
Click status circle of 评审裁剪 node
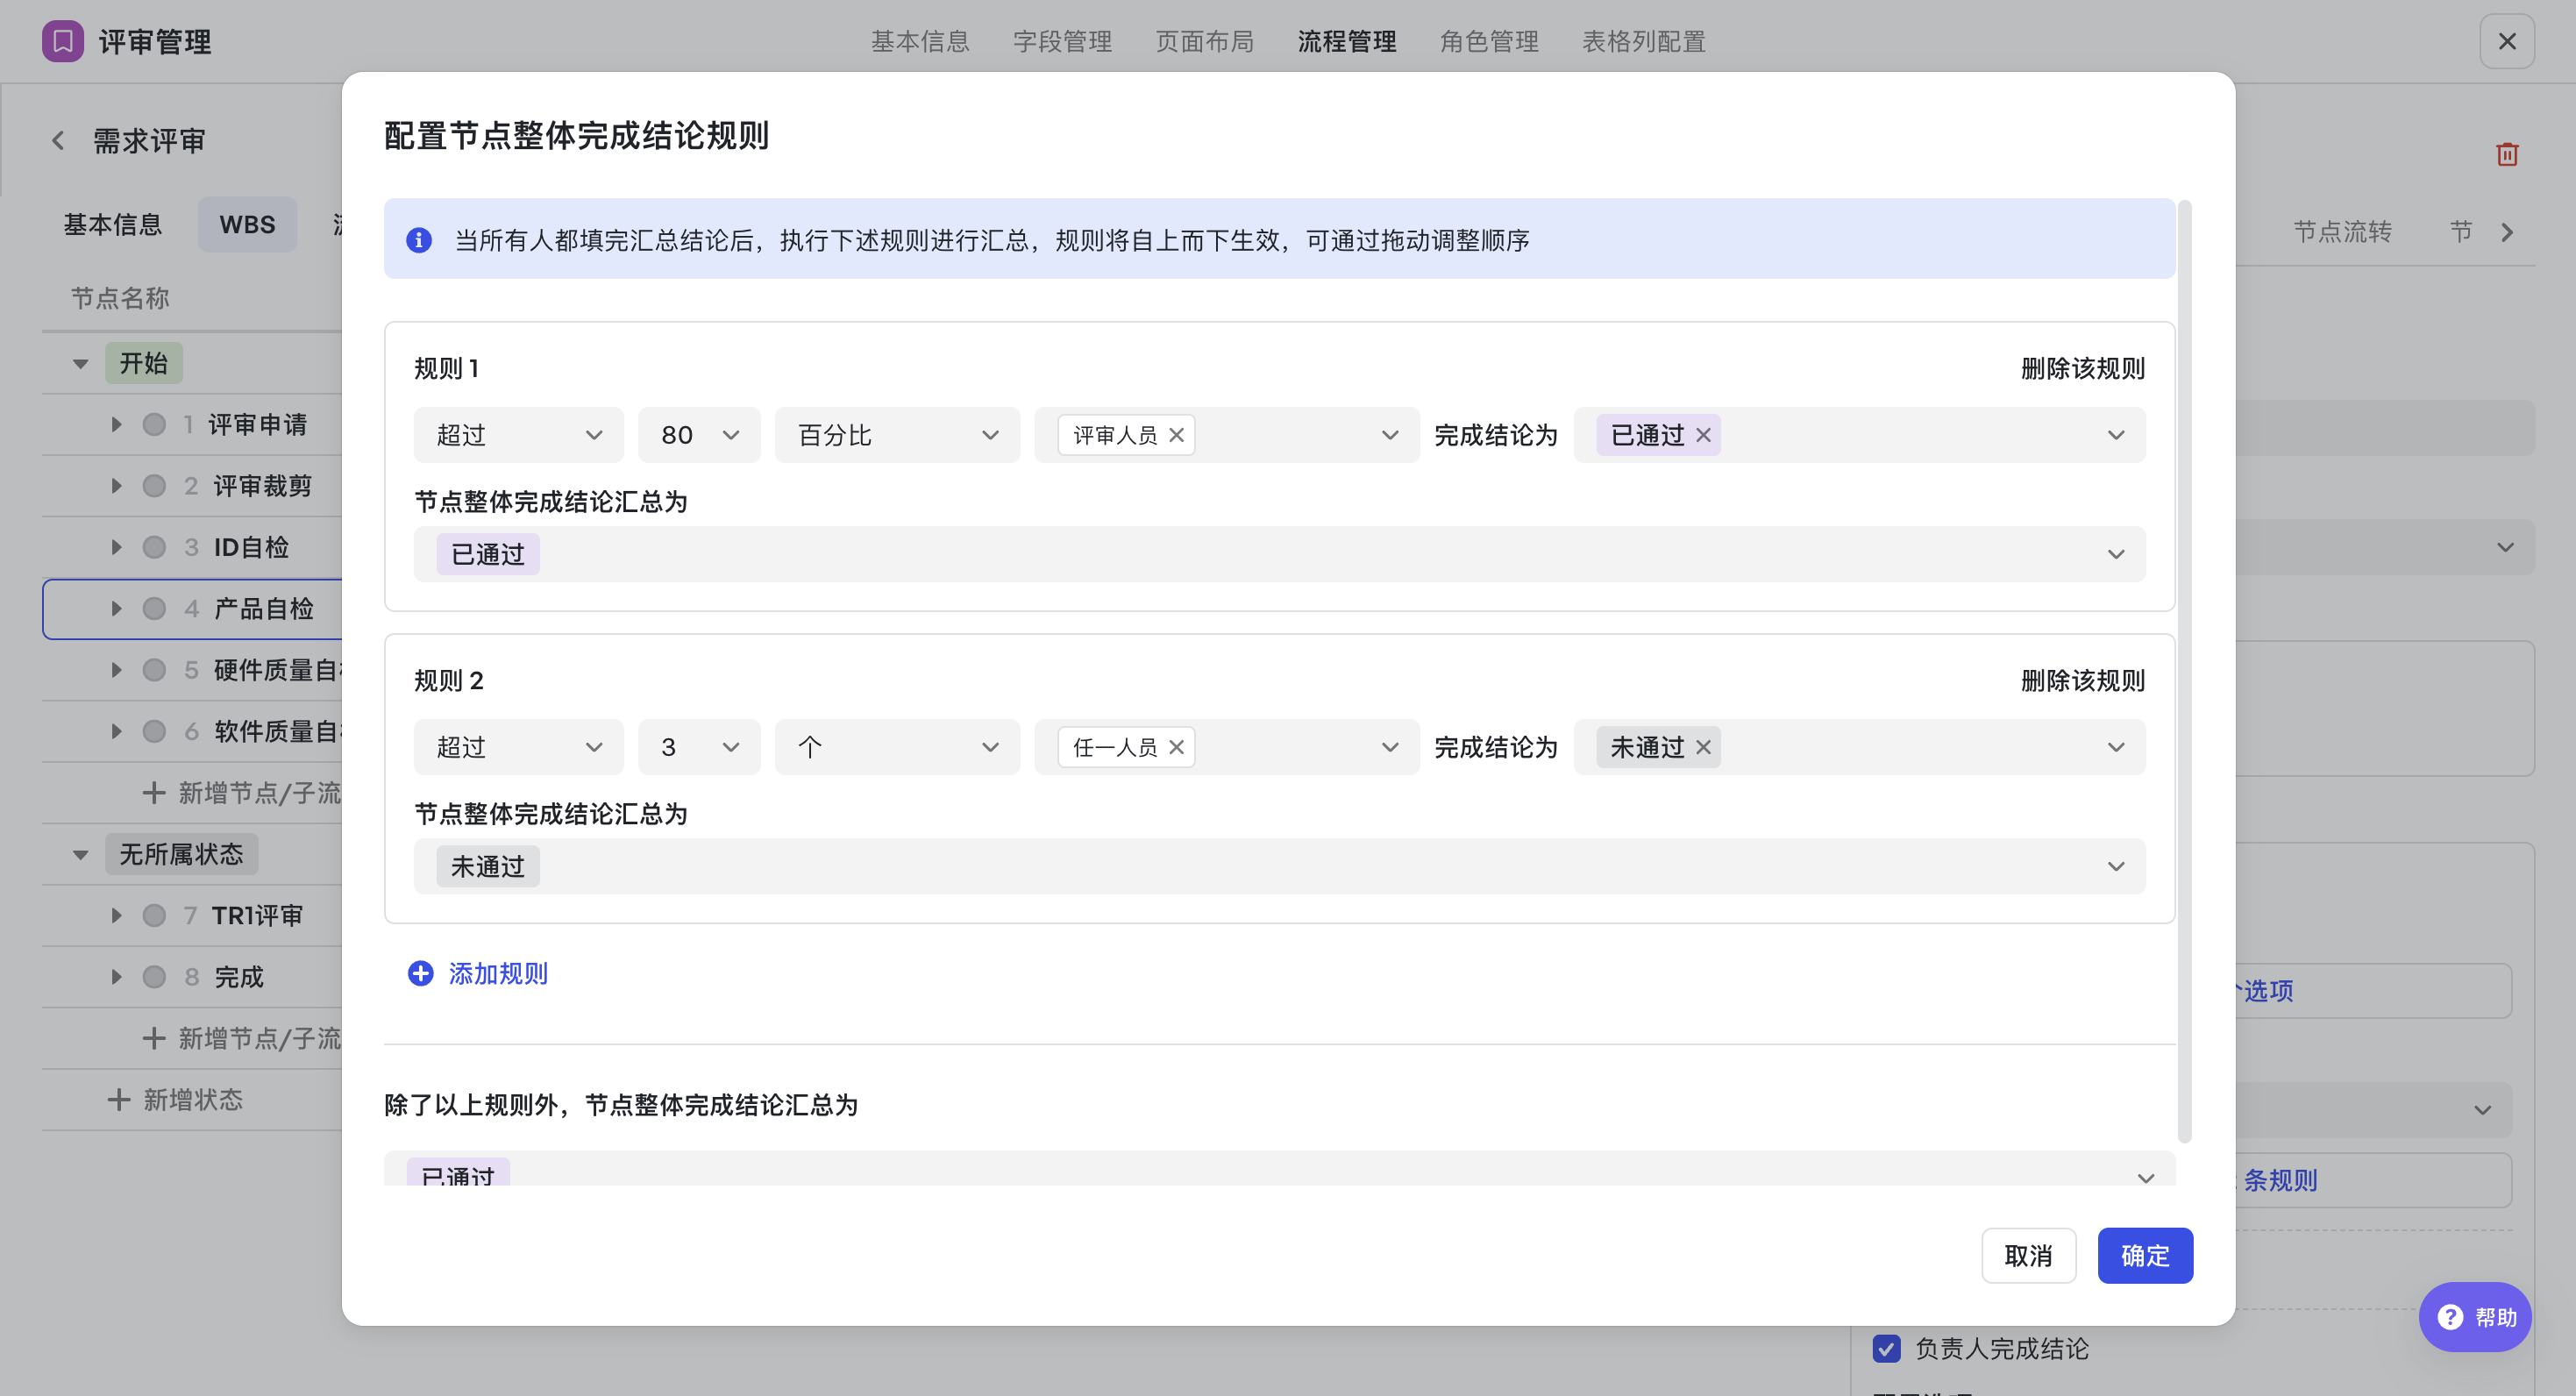[x=154, y=485]
